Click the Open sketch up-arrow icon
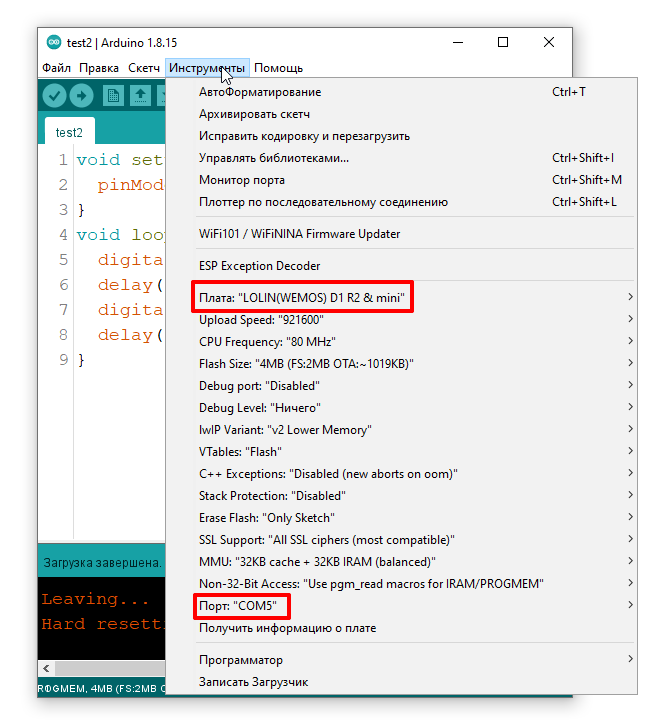Screen dimensions: 665x727 pos(140,96)
